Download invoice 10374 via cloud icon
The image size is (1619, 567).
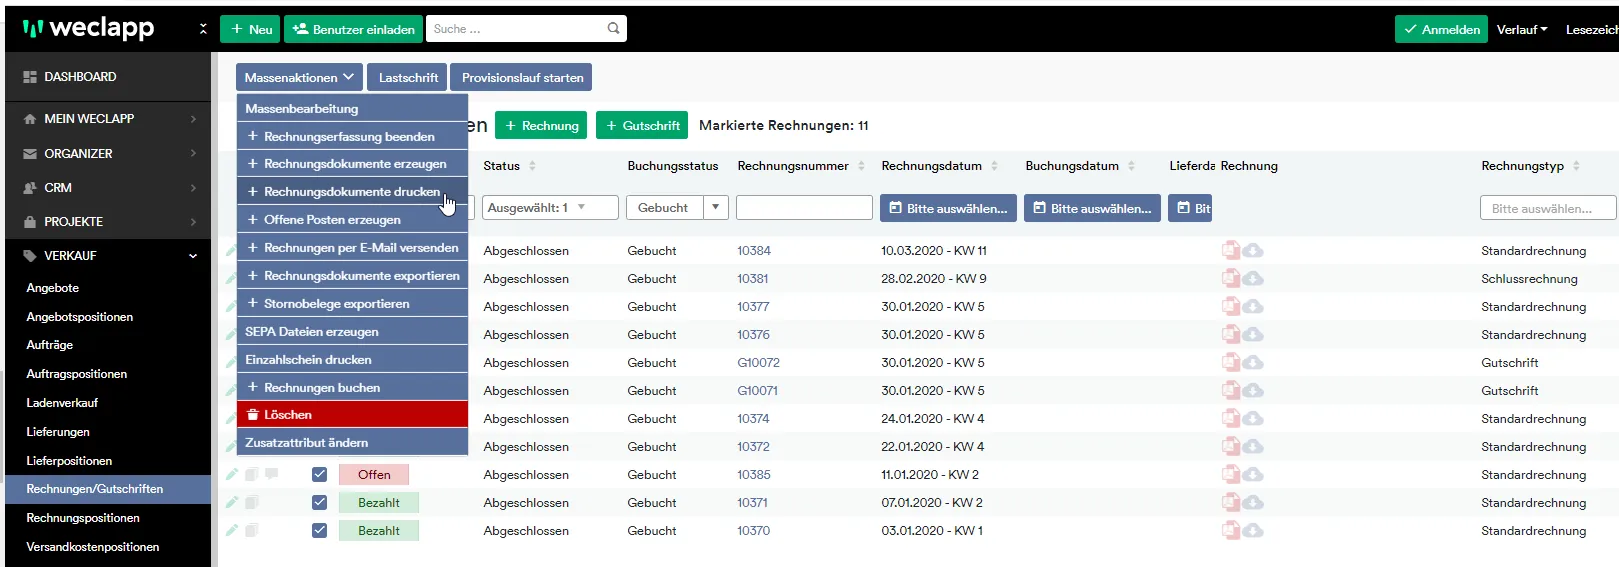(1253, 419)
